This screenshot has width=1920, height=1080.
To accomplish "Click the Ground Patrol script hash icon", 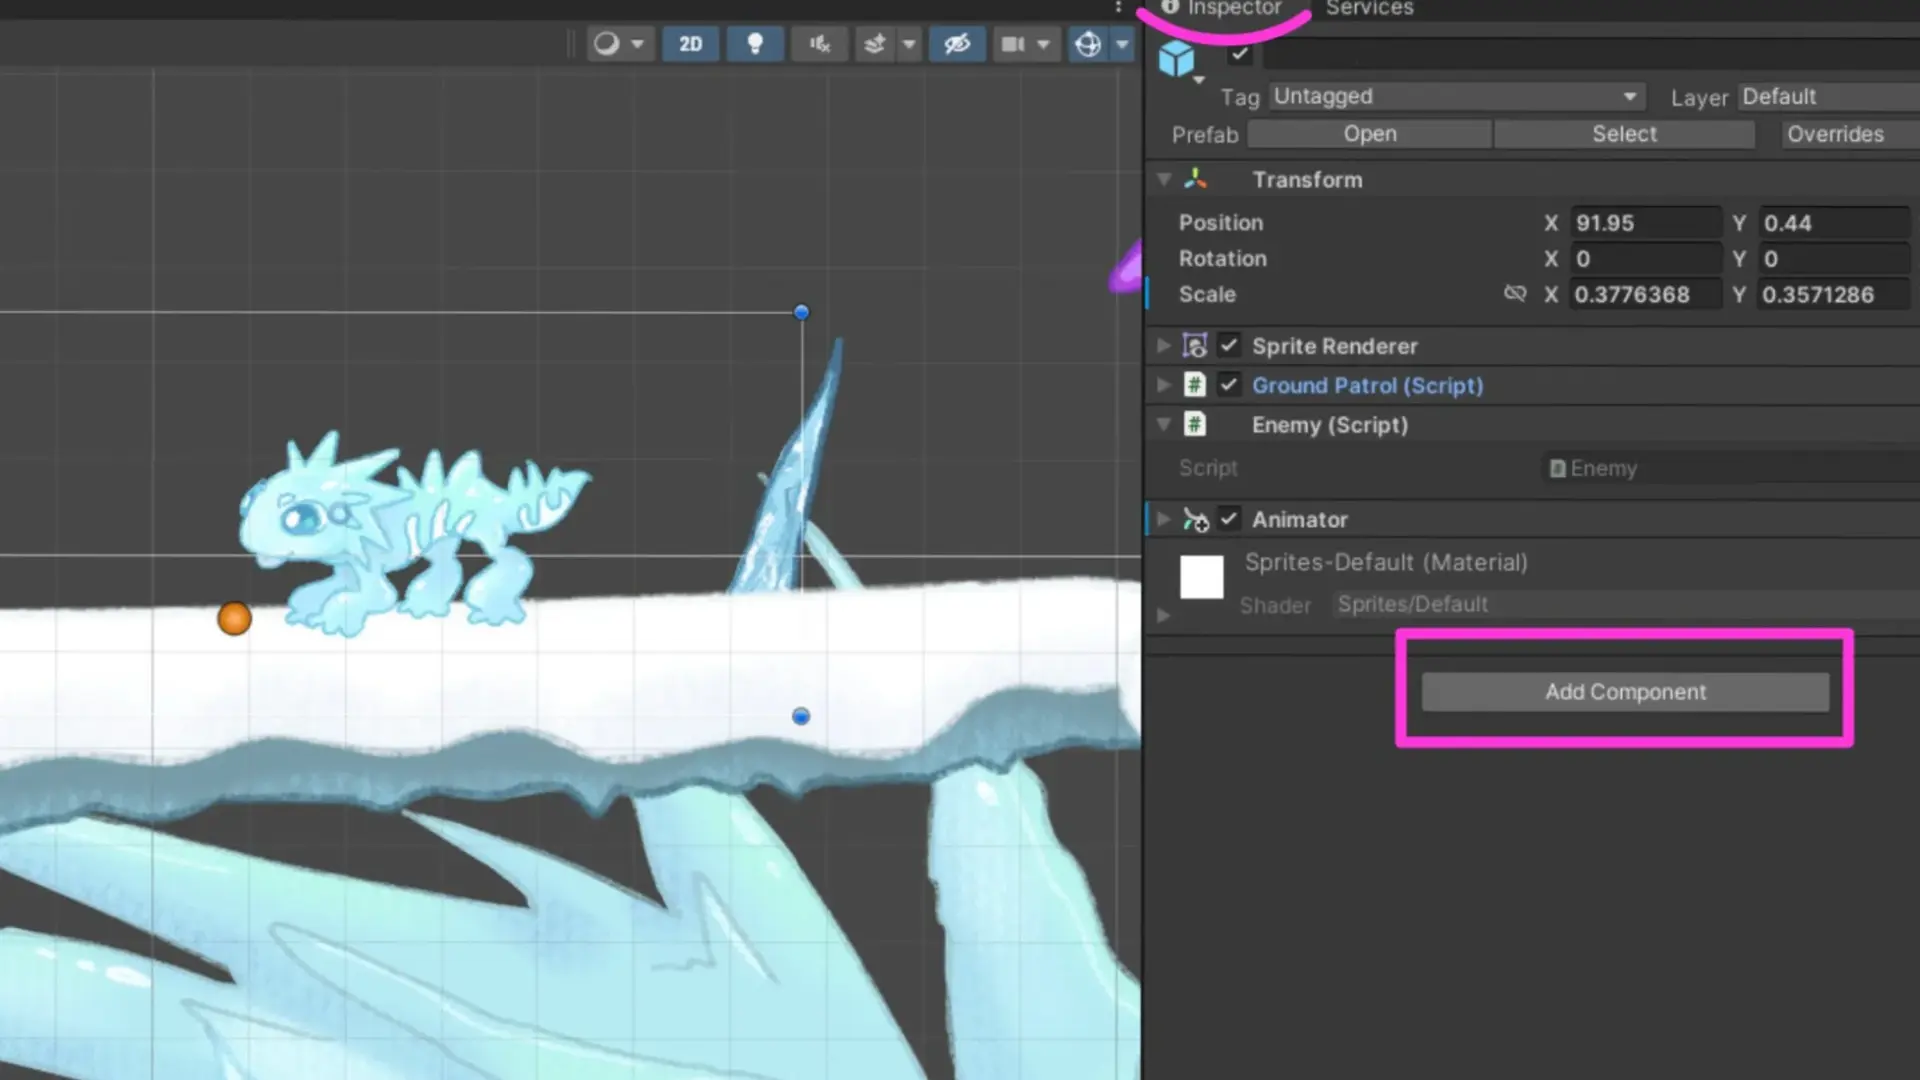I will (x=1195, y=385).
